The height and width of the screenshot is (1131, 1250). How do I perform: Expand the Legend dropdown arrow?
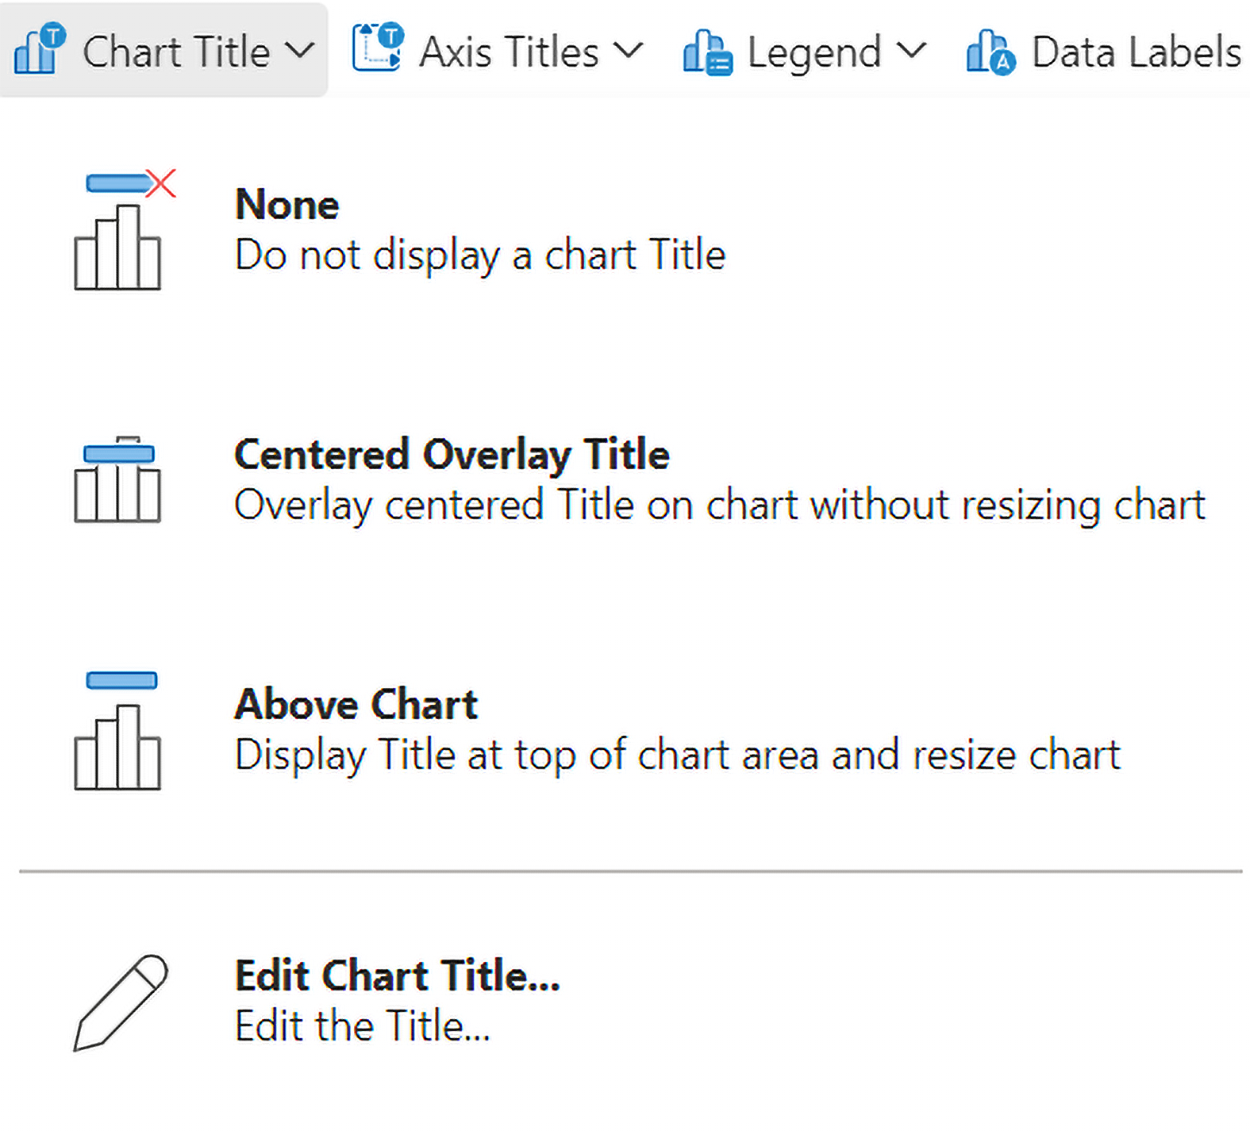tap(911, 50)
